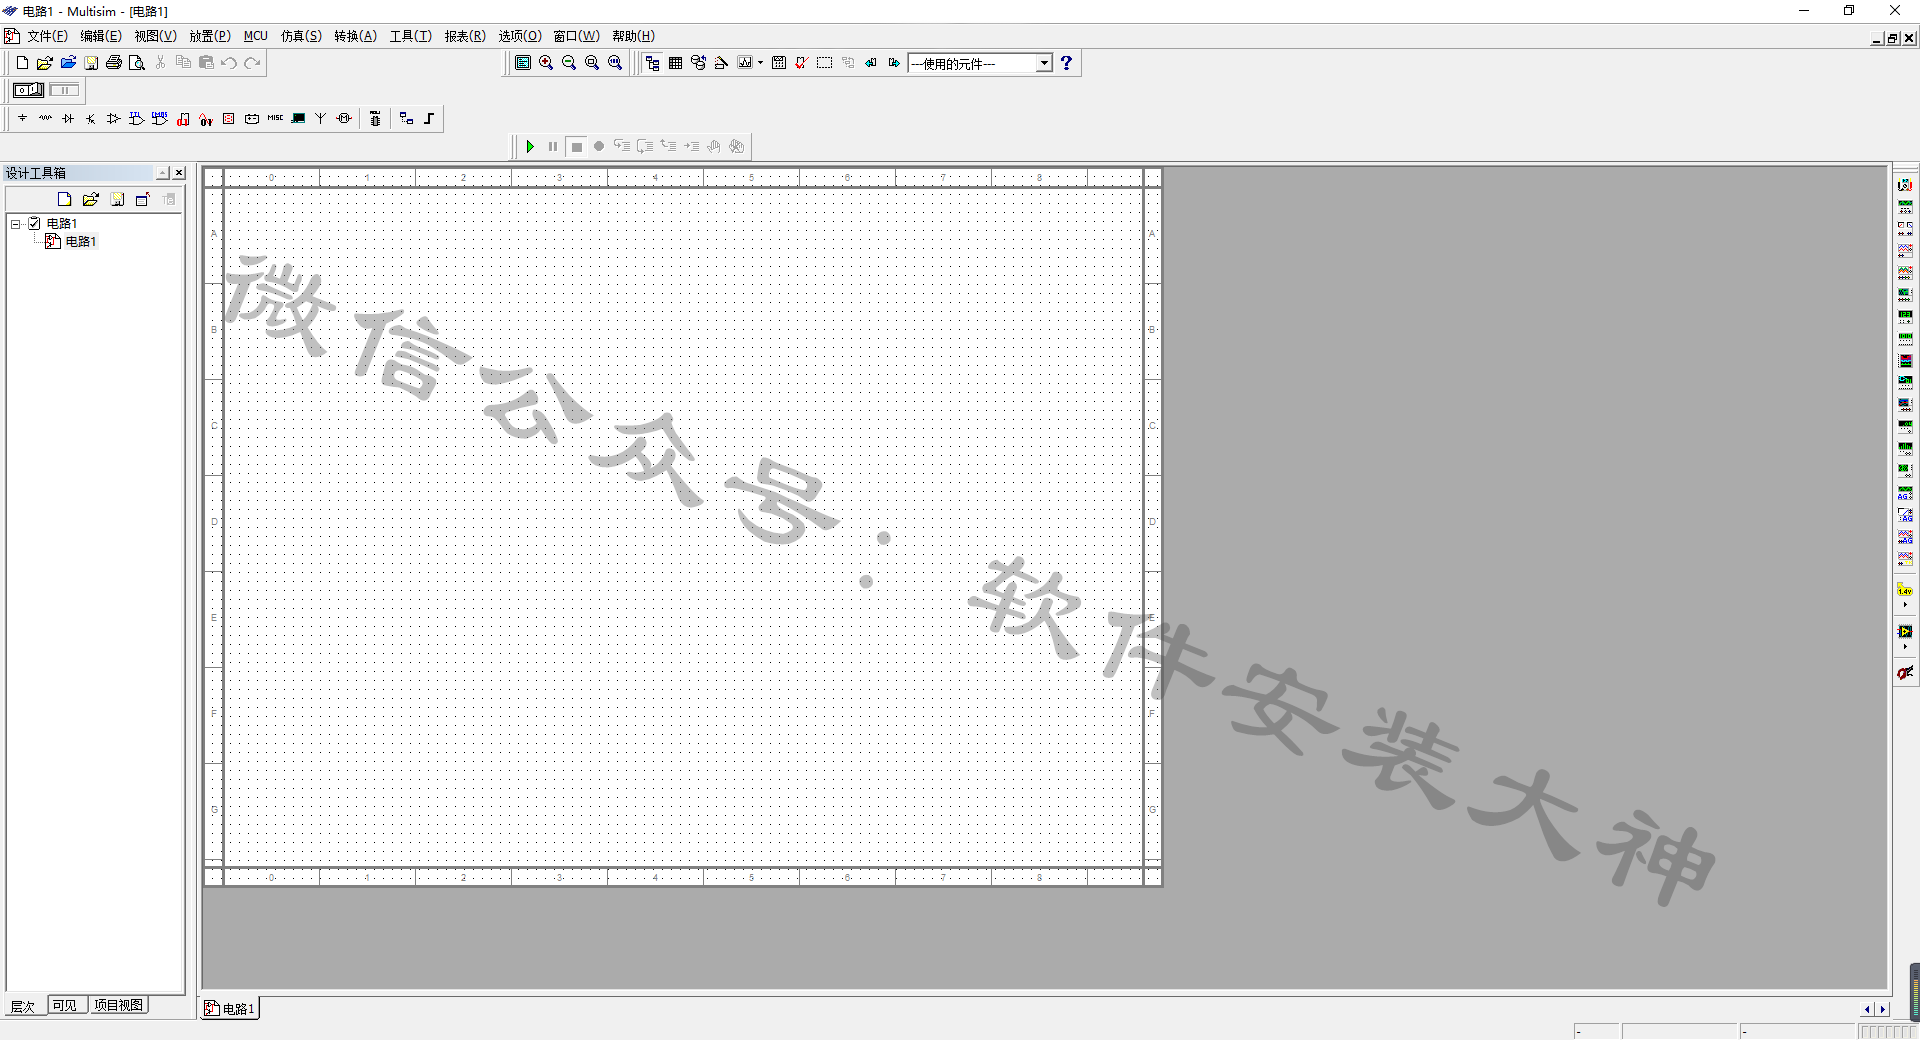
Task: Stop the simulation
Action: [x=576, y=146]
